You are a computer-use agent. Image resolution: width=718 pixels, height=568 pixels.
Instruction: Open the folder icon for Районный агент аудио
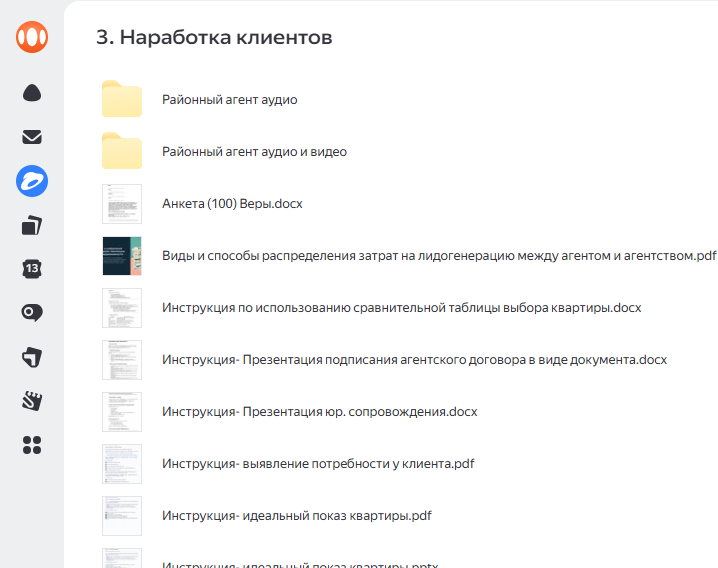coord(122,99)
